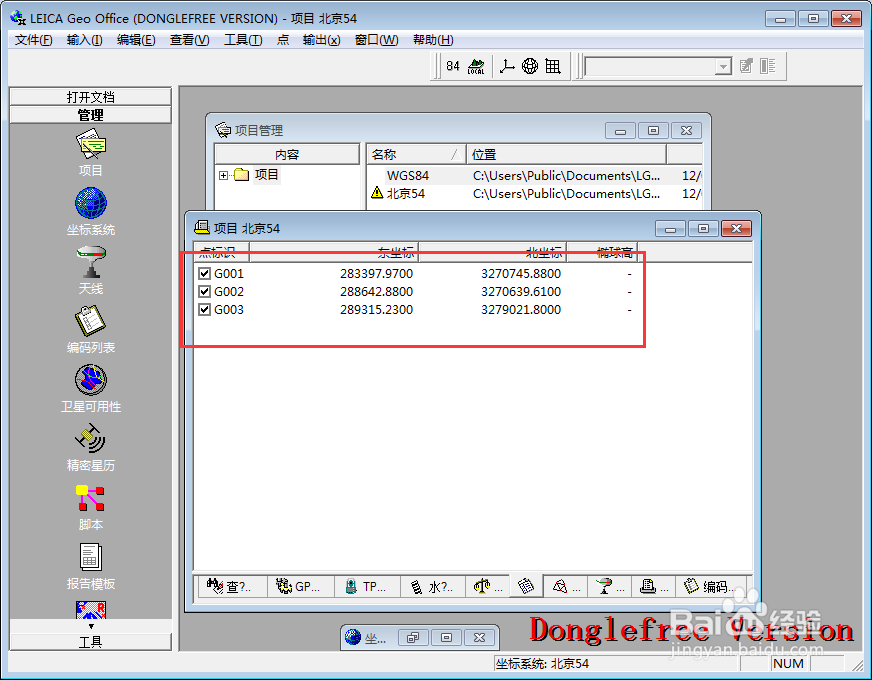
Task: Sort by the 名称 column header
Action: 415,154
